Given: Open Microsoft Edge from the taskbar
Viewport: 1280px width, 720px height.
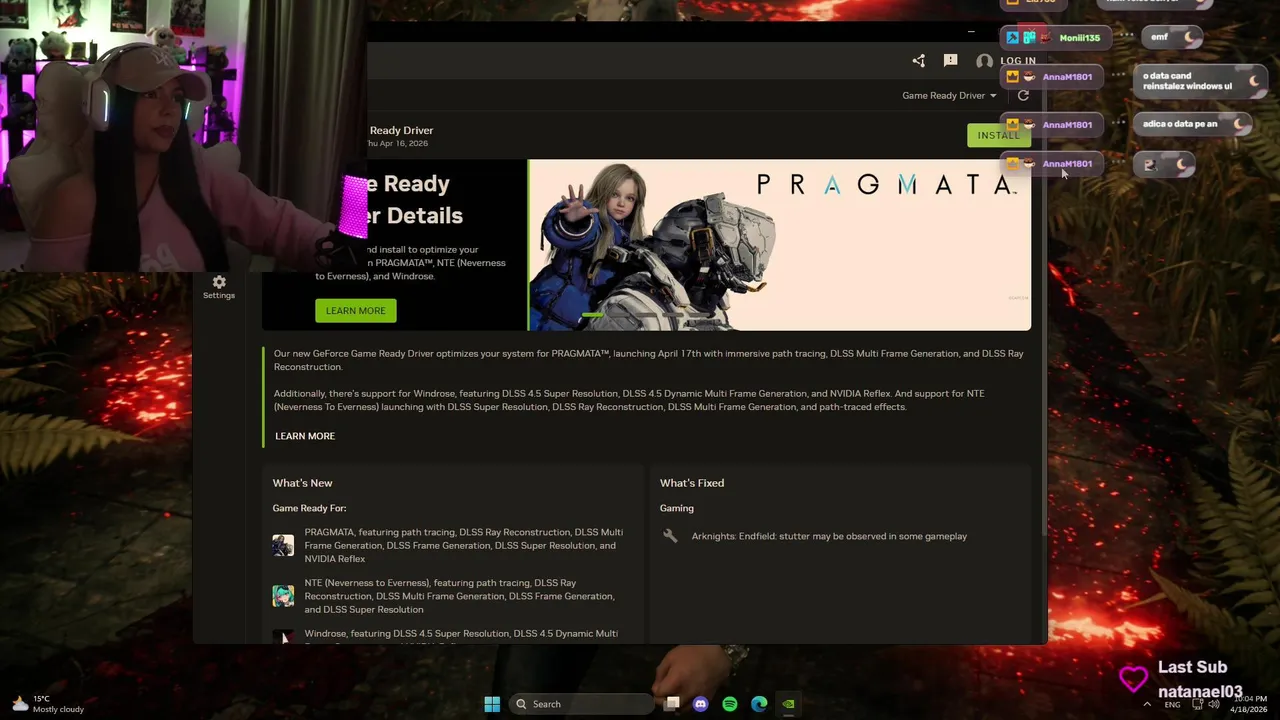Looking at the screenshot, I should tap(759, 704).
